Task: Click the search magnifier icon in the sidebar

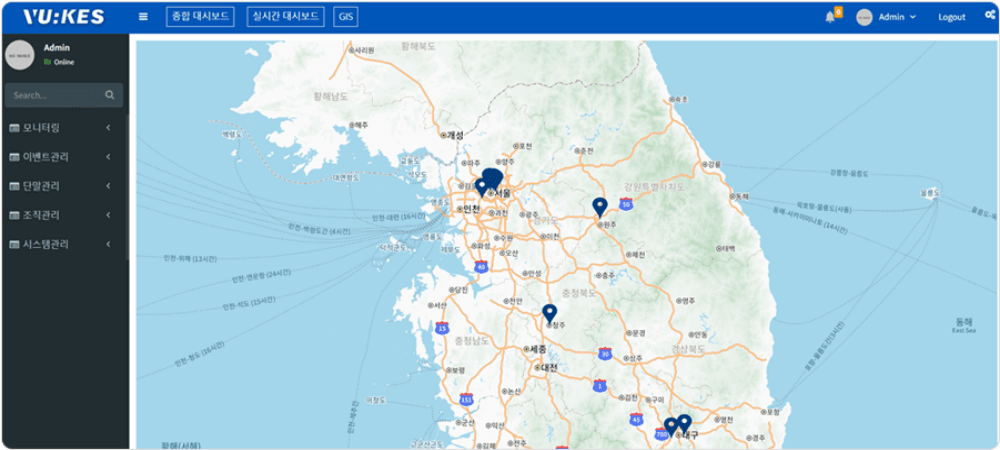Action: 110,96
